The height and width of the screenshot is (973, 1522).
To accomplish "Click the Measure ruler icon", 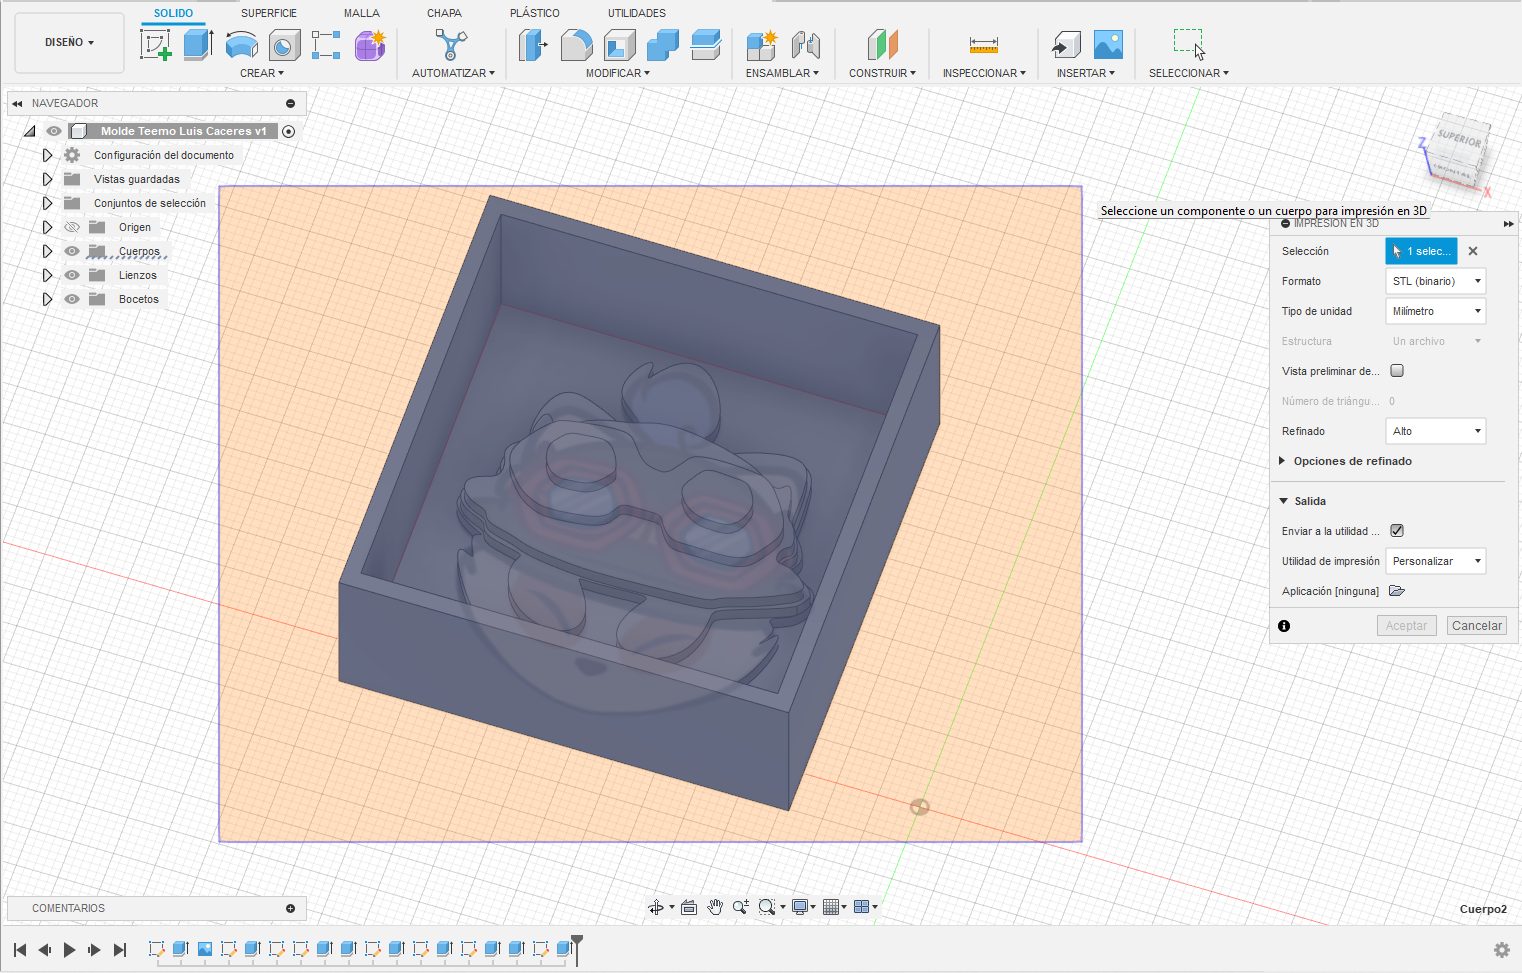I will point(984,45).
